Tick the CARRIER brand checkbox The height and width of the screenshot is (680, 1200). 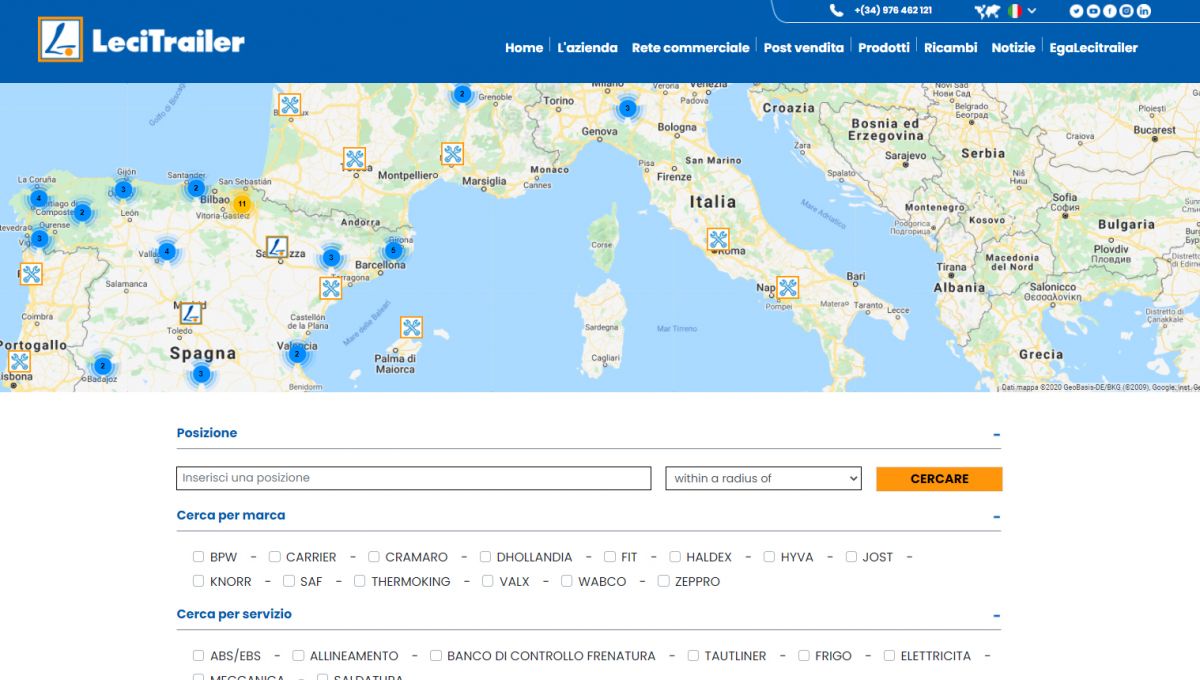click(x=275, y=557)
